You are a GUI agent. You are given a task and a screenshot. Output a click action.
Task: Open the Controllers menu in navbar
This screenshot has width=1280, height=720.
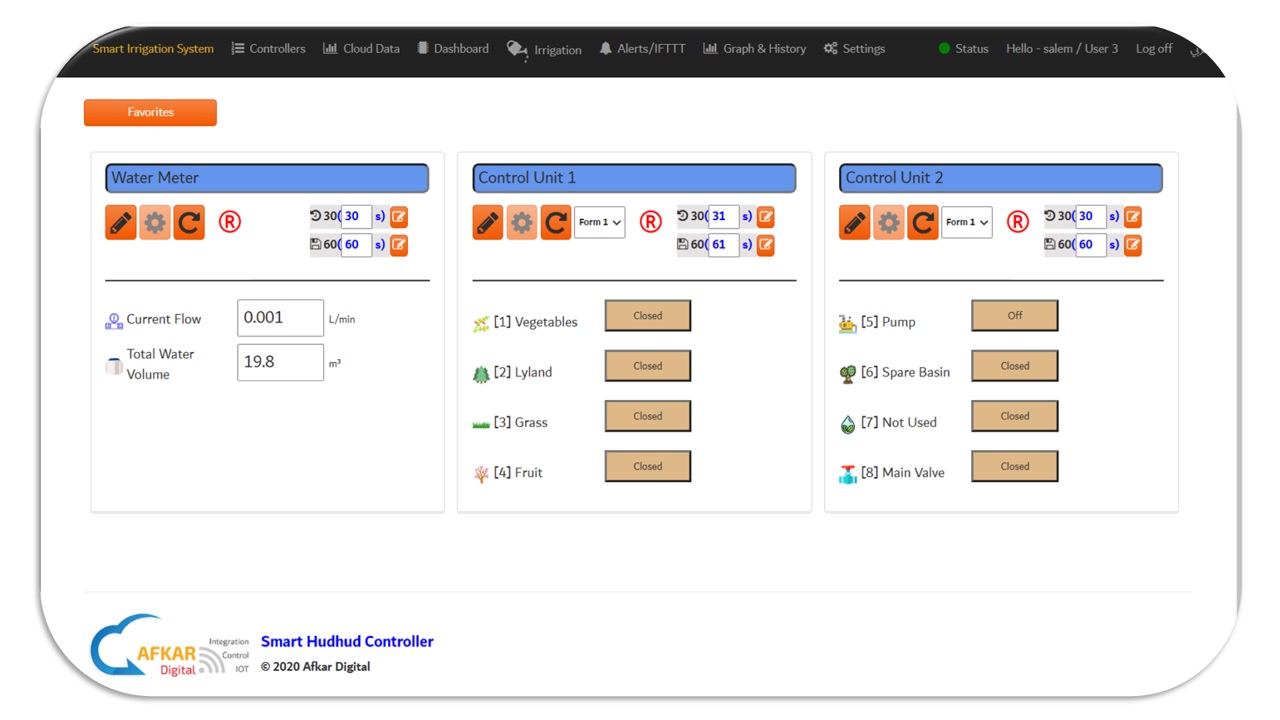268,48
